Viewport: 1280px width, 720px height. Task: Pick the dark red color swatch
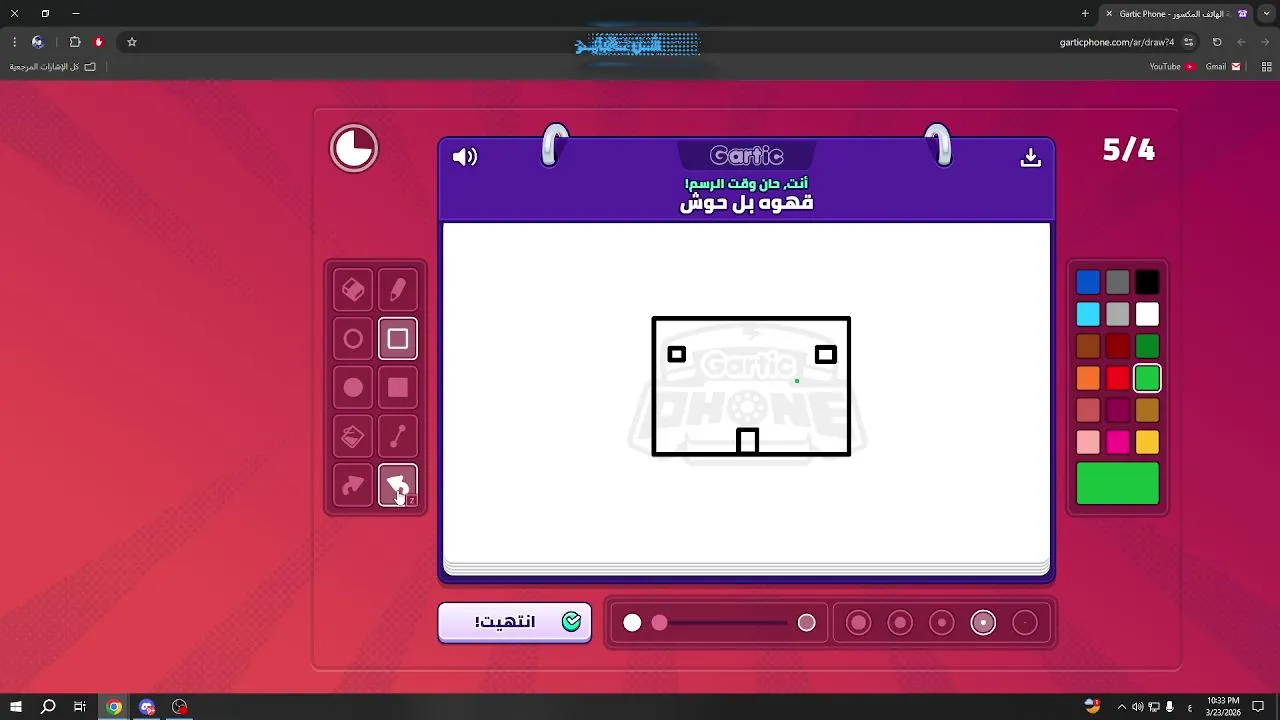(1118, 347)
